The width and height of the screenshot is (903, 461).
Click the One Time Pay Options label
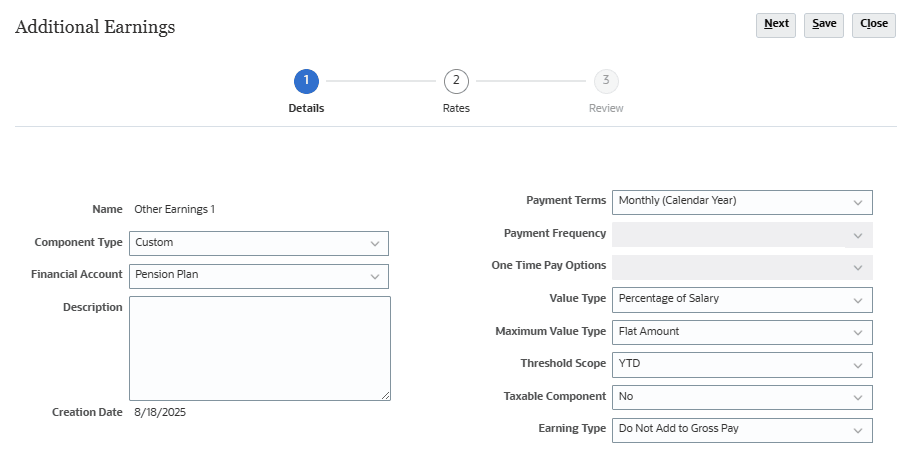[549, 265]
